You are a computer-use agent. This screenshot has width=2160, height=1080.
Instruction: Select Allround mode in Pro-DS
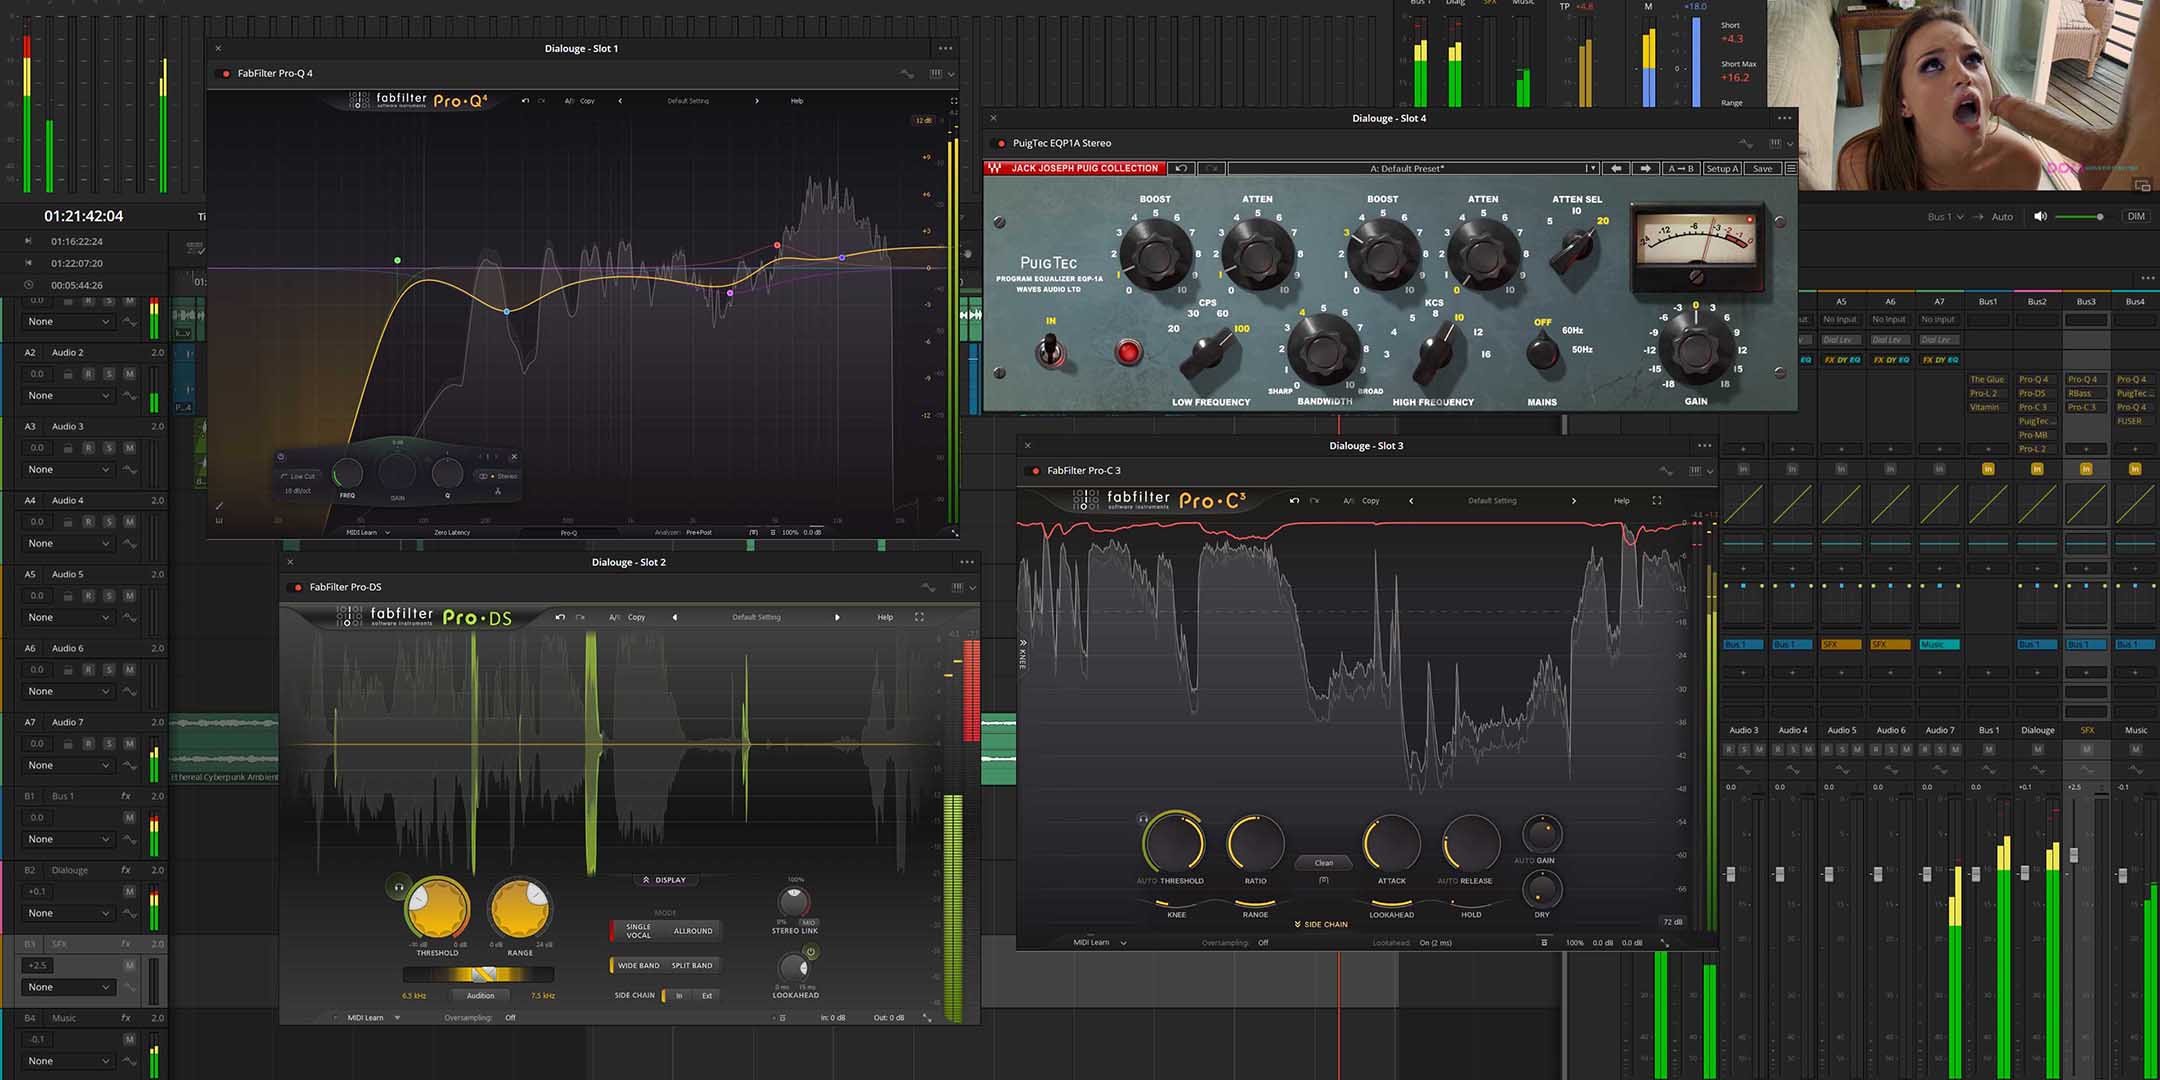tap(692, 931)
